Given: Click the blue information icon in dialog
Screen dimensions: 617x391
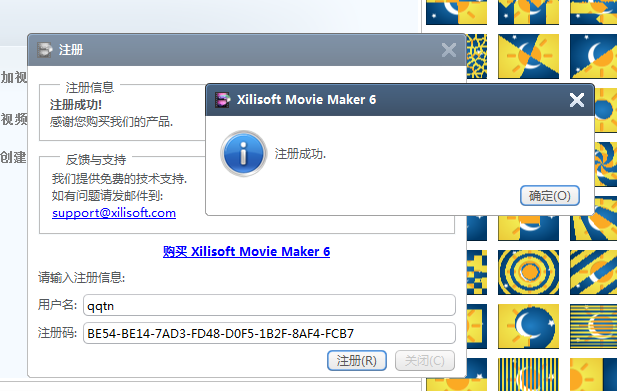Looking at the screenshot, I should point(243,153).
